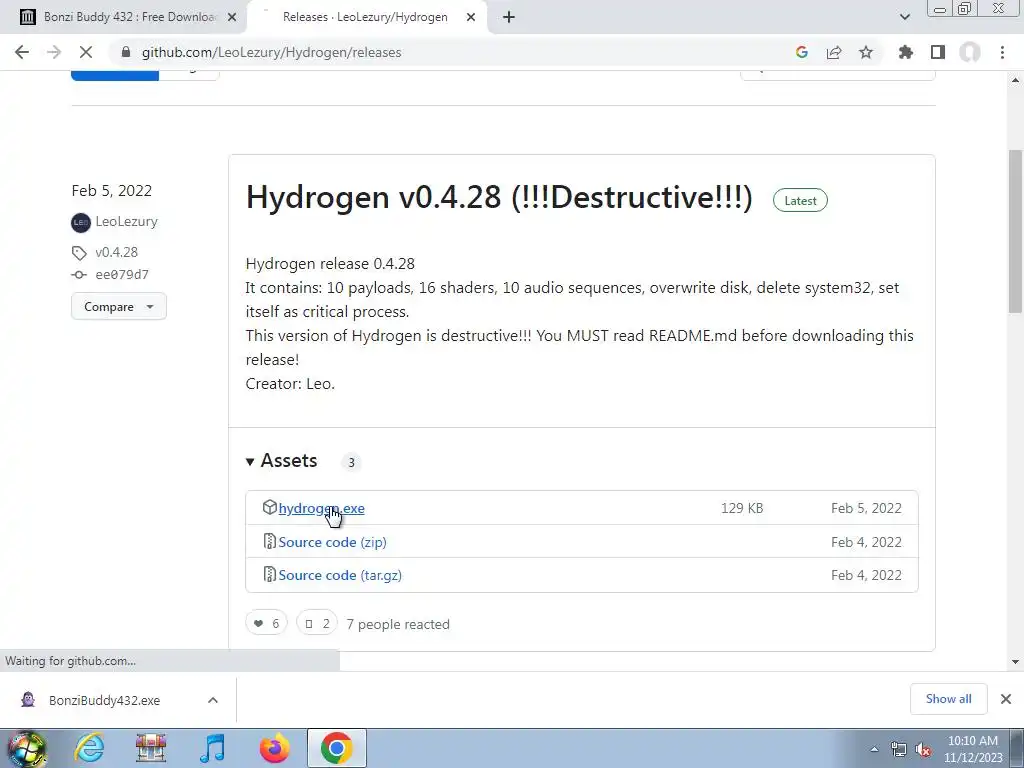Show all downloads
Viewport: 1024px width, 768px height.
click(948, 699)
